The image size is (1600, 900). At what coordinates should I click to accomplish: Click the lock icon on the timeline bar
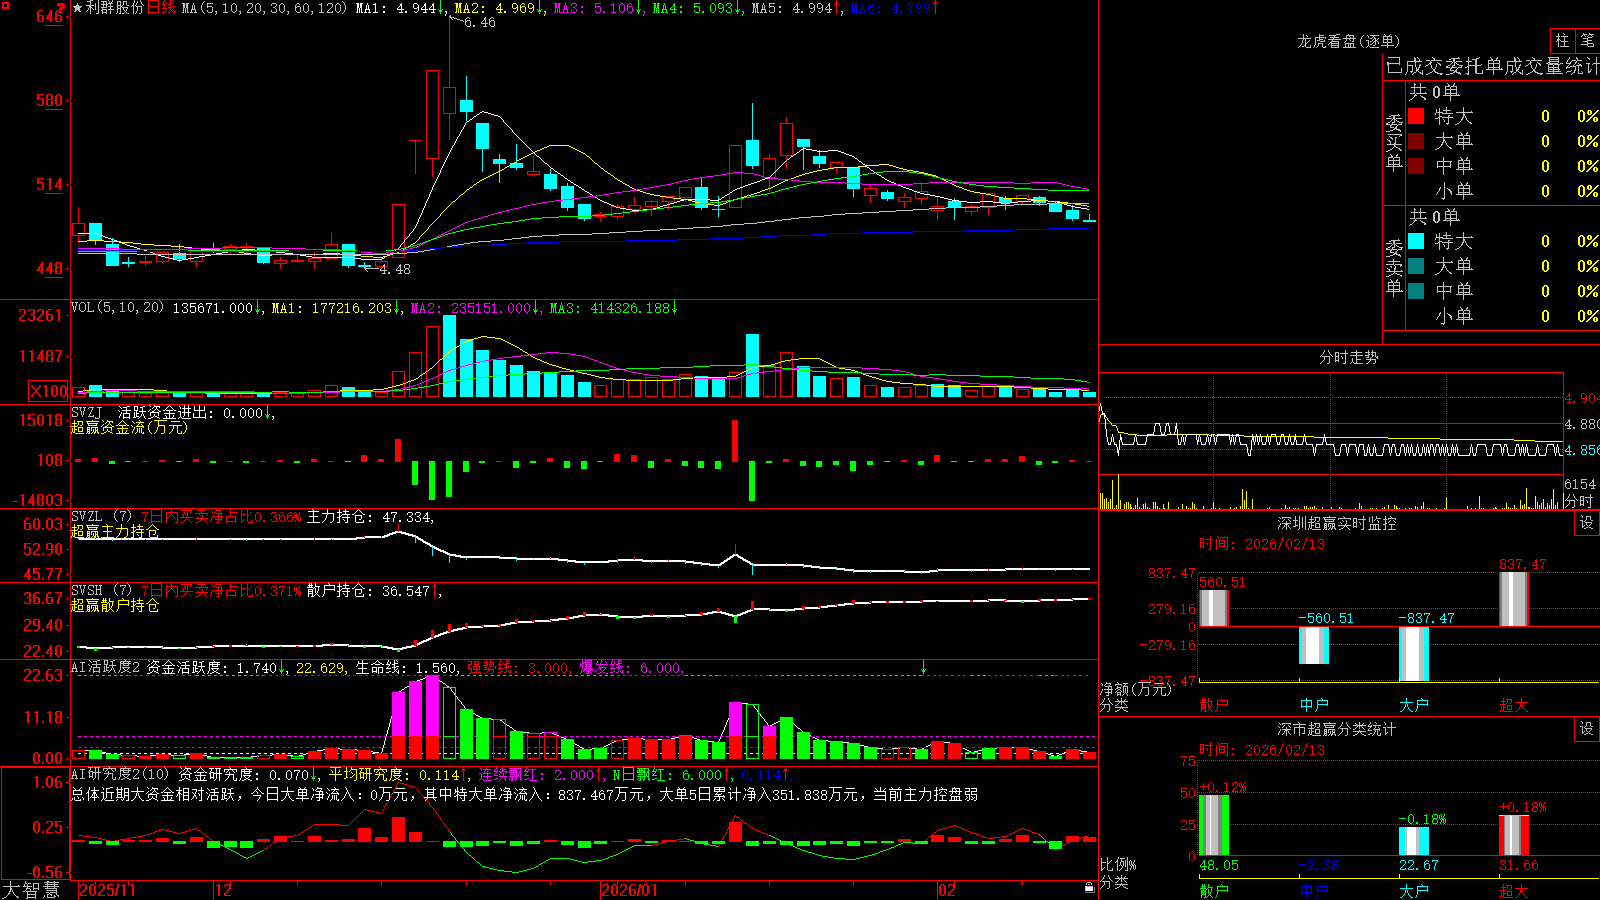(x=1089, y=888)
